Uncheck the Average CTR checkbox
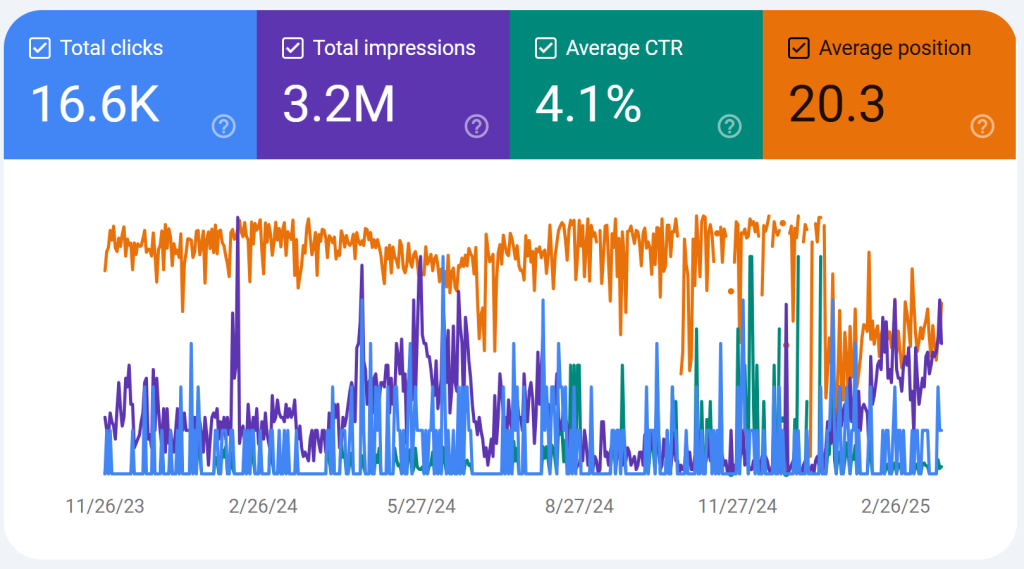Screen dimensions: 1024x569 pyautogui.click(x=546, y=48)
